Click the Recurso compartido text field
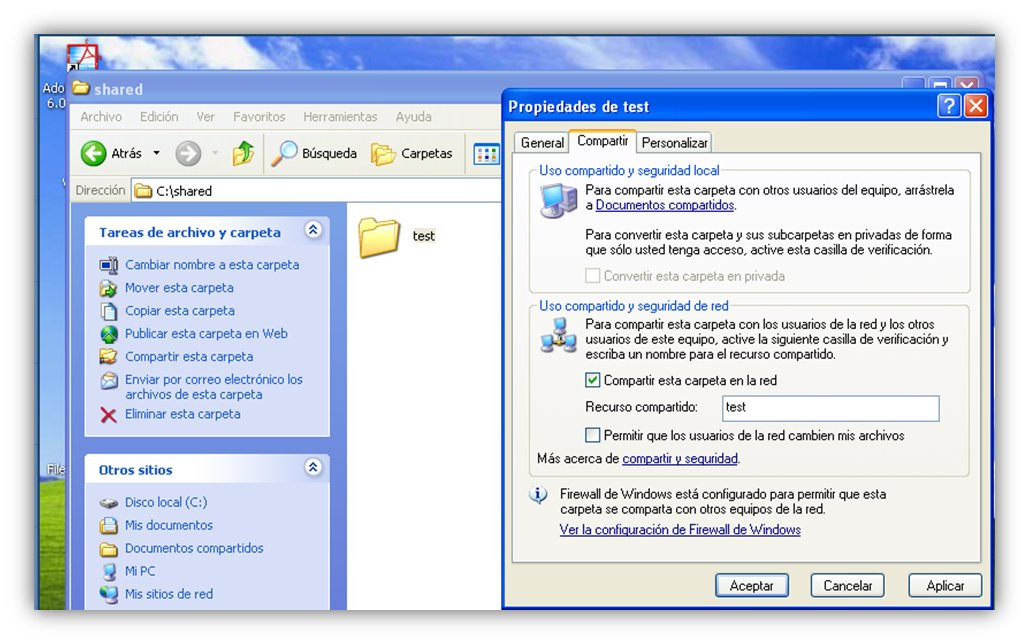Screen dimensions: 1029x644 (x=830, y=408)
